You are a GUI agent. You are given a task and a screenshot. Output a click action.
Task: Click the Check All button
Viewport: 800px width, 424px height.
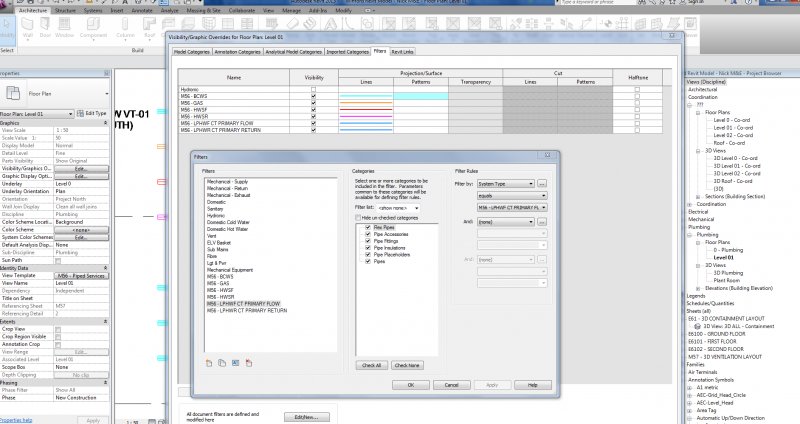[x=371, y=365]
